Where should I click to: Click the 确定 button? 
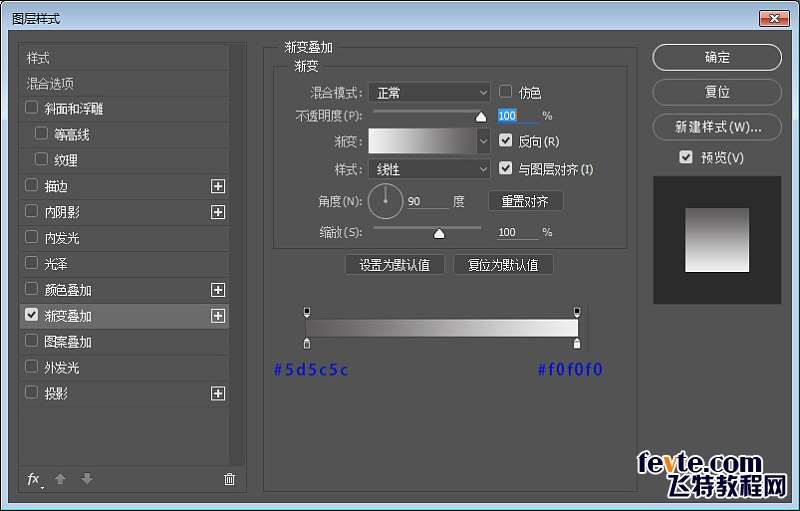tap(717, 57)
